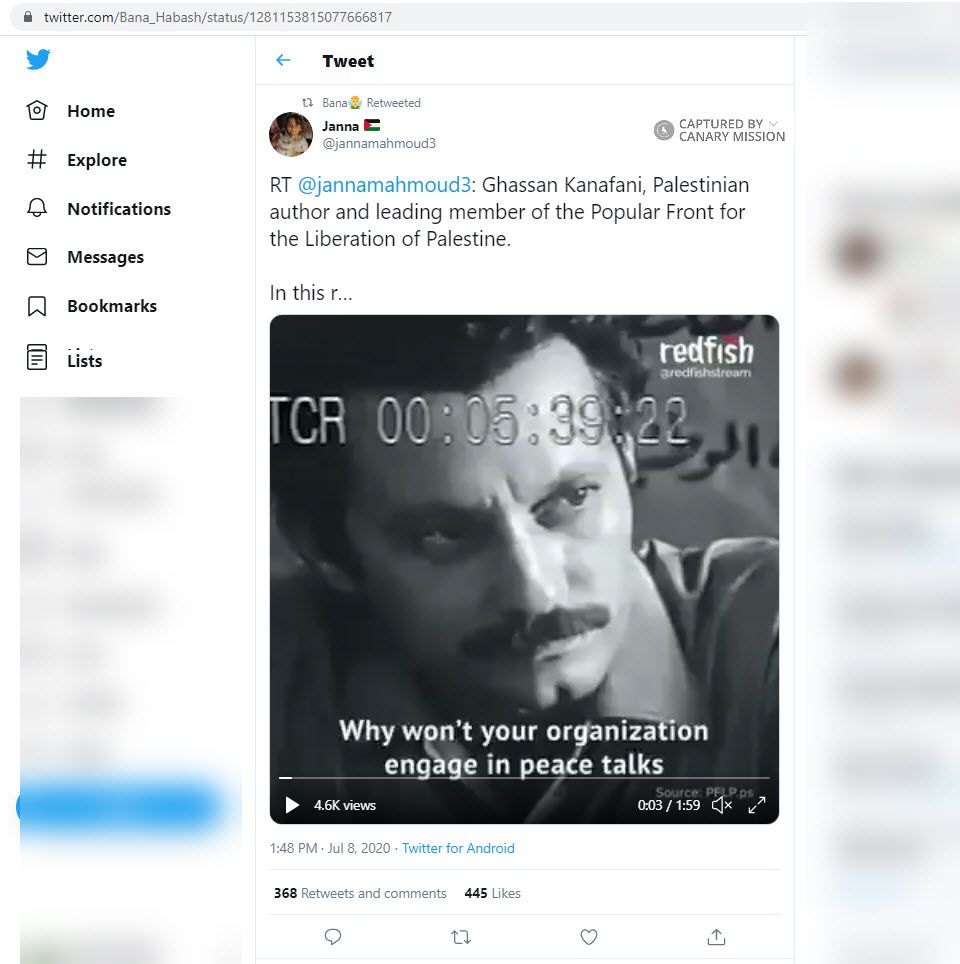Click the Twitter for Android link

point(458,848)
